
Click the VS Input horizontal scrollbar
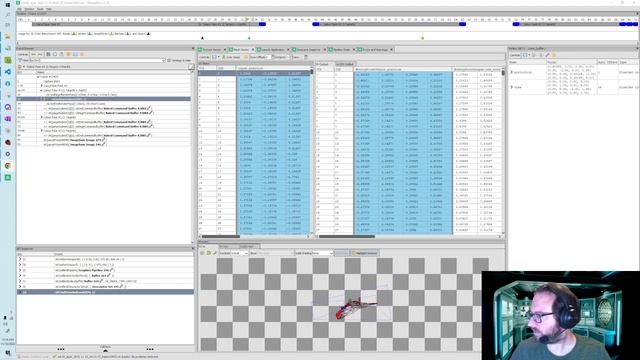[220, 236]
